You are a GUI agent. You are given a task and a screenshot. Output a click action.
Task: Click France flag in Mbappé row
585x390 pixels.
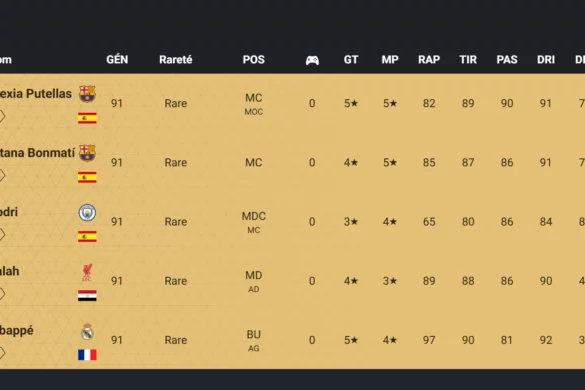tap(87, 355)
